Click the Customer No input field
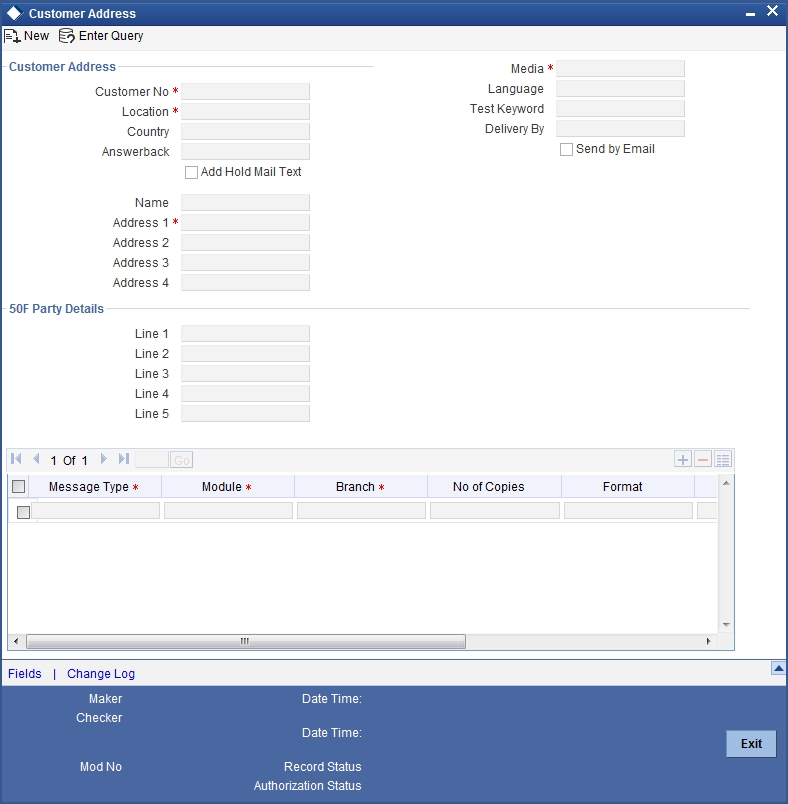The width and height of the screenshot is (788, 804). click(245, 92)
